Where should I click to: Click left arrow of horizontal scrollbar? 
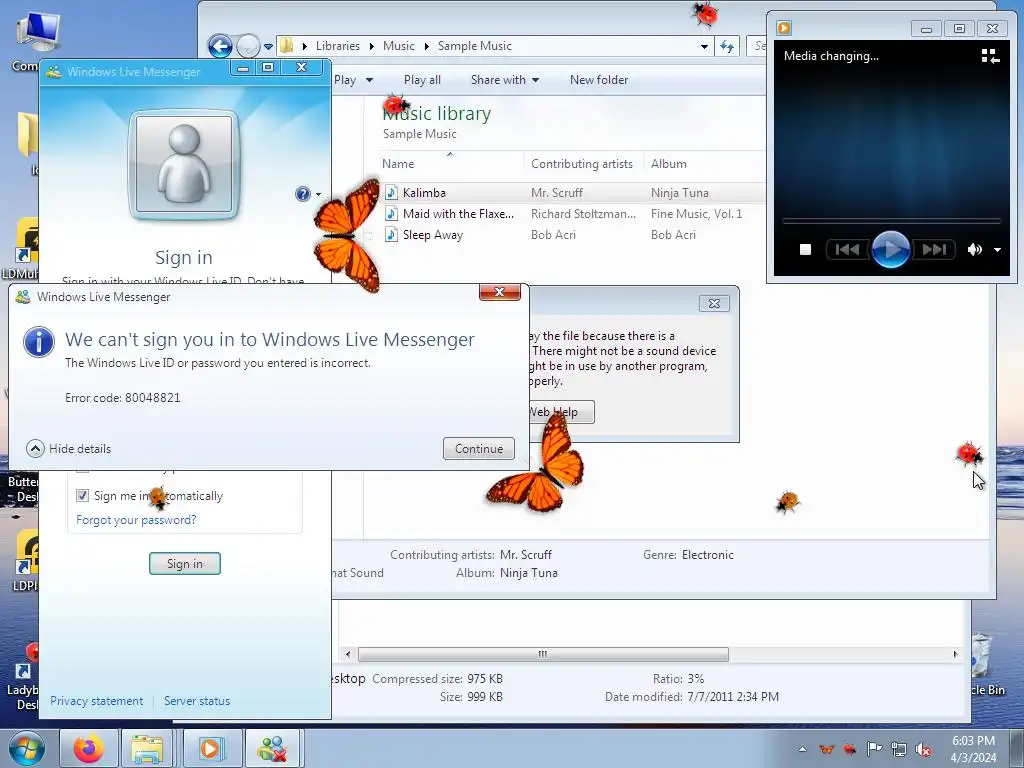tap(347, 654)
